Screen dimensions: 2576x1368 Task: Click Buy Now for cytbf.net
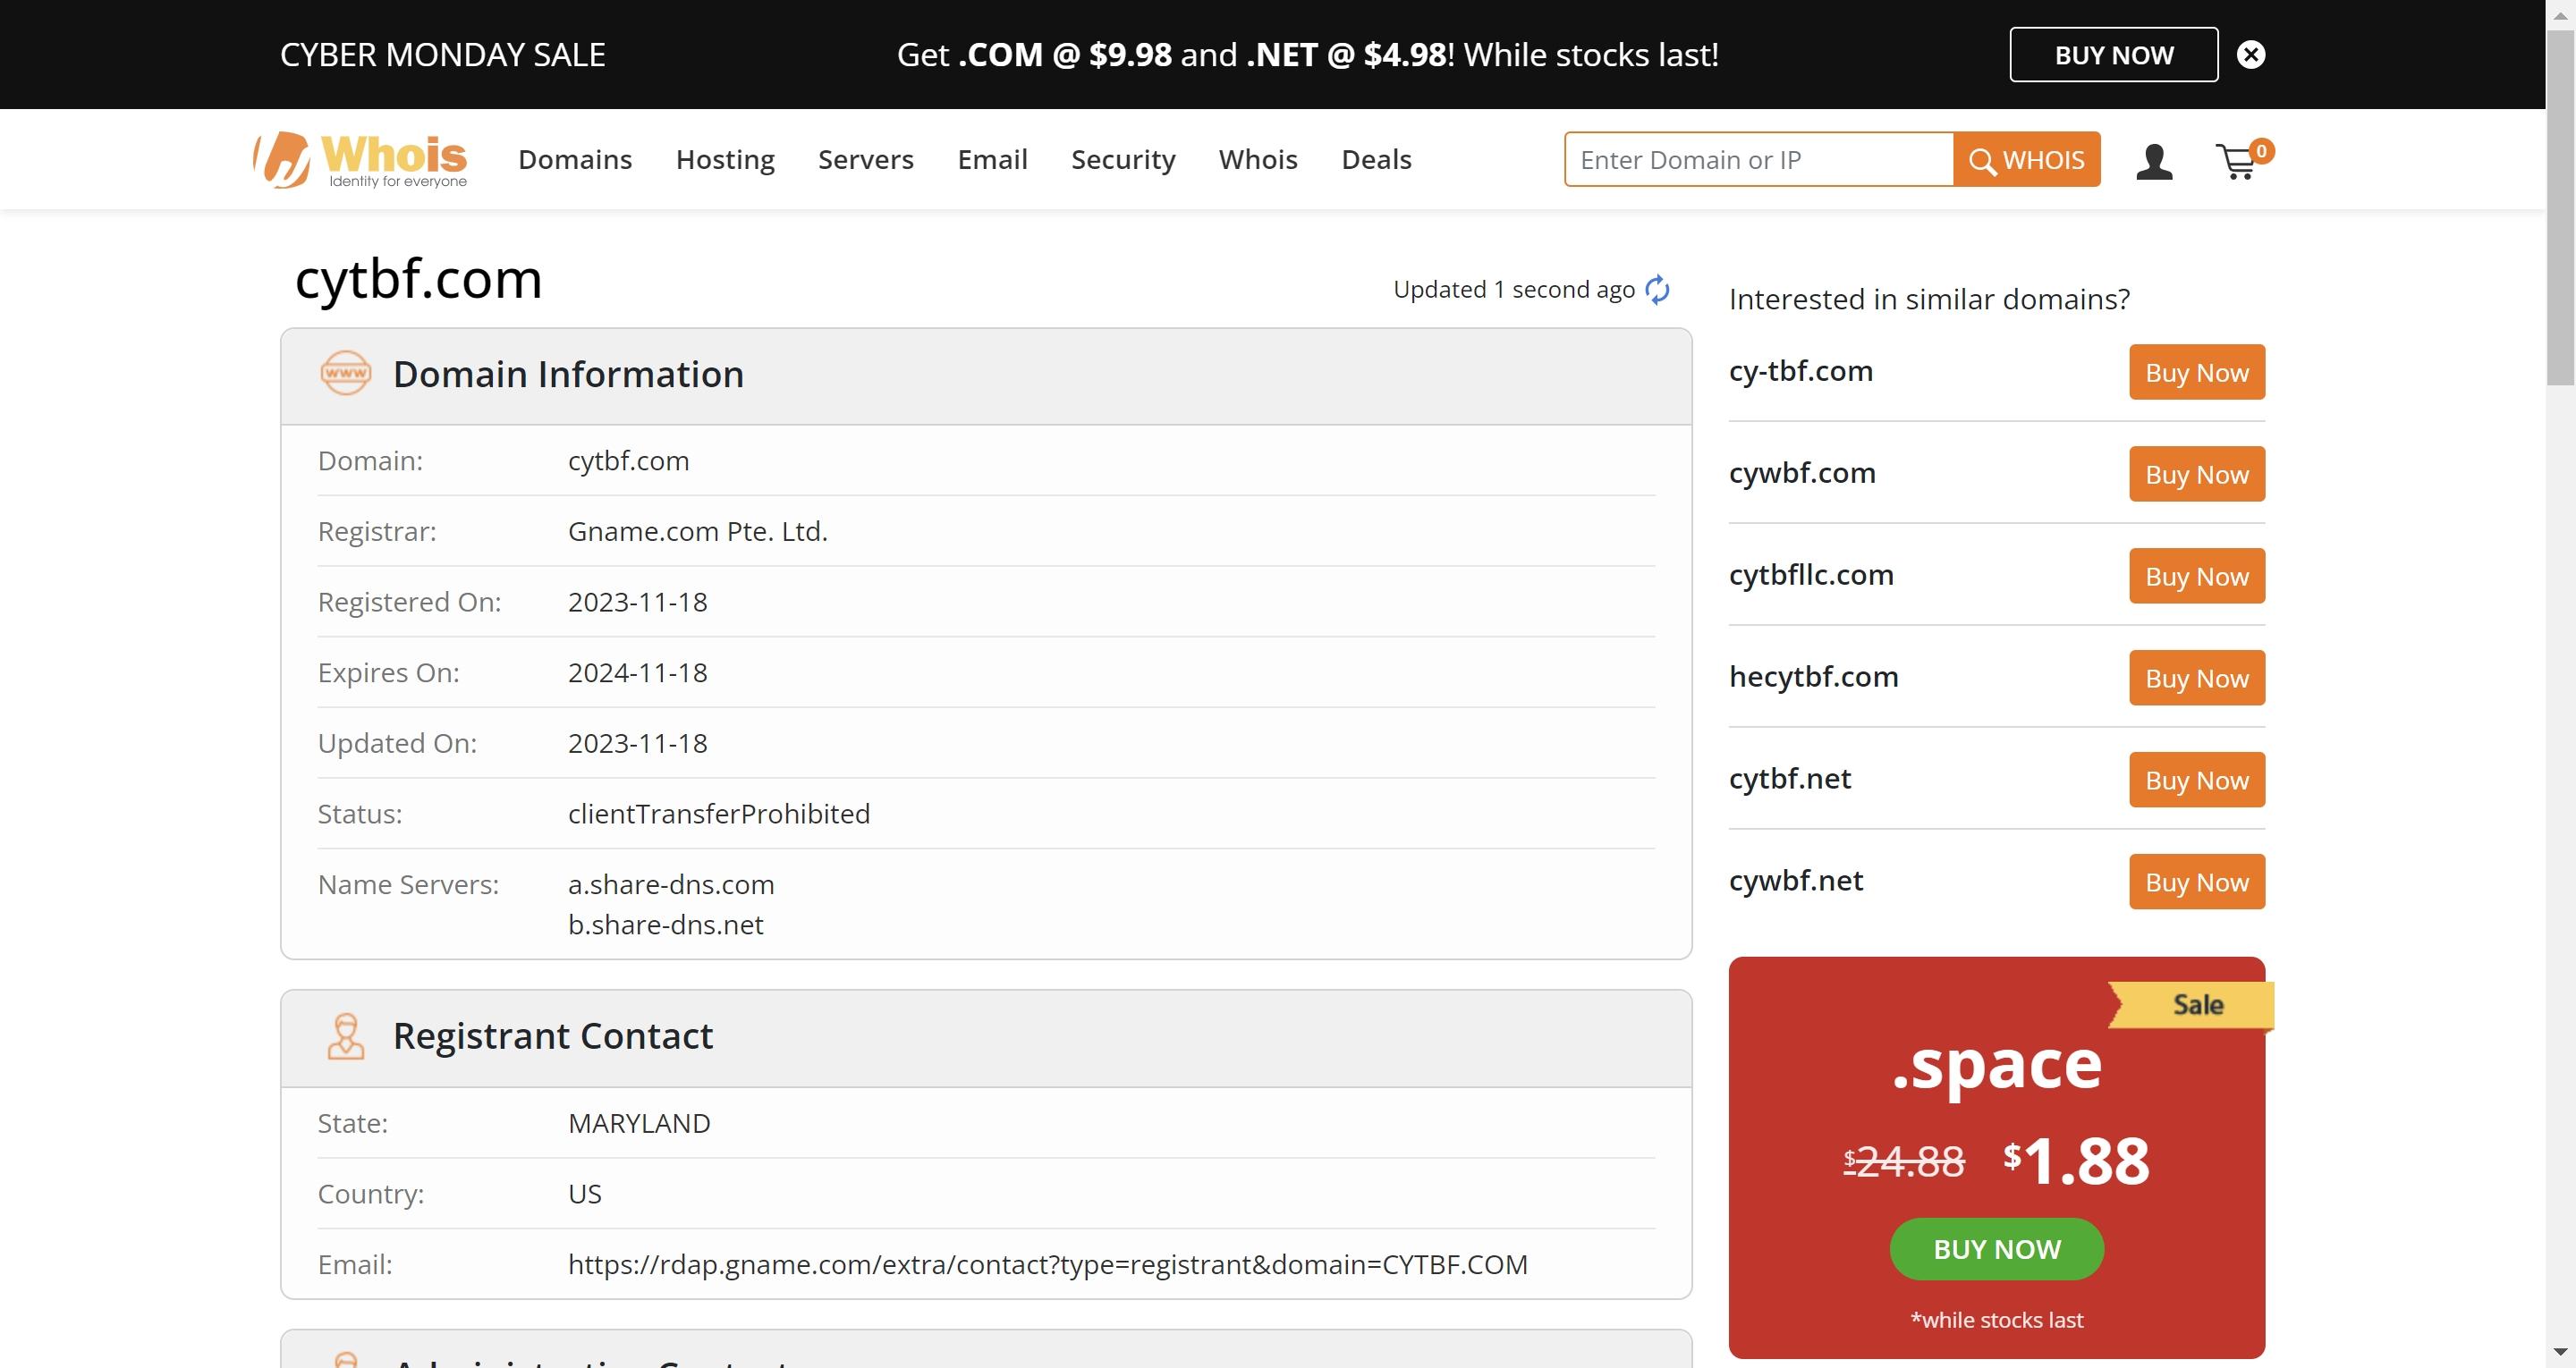click(x=2196, y=779)
